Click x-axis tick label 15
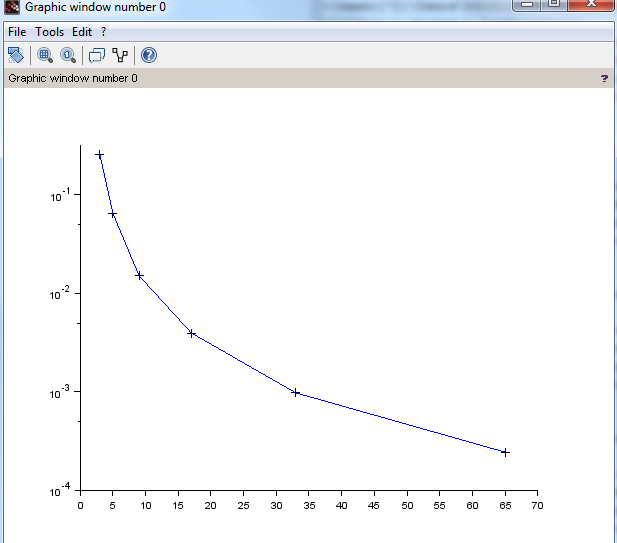 coord(178,506)
